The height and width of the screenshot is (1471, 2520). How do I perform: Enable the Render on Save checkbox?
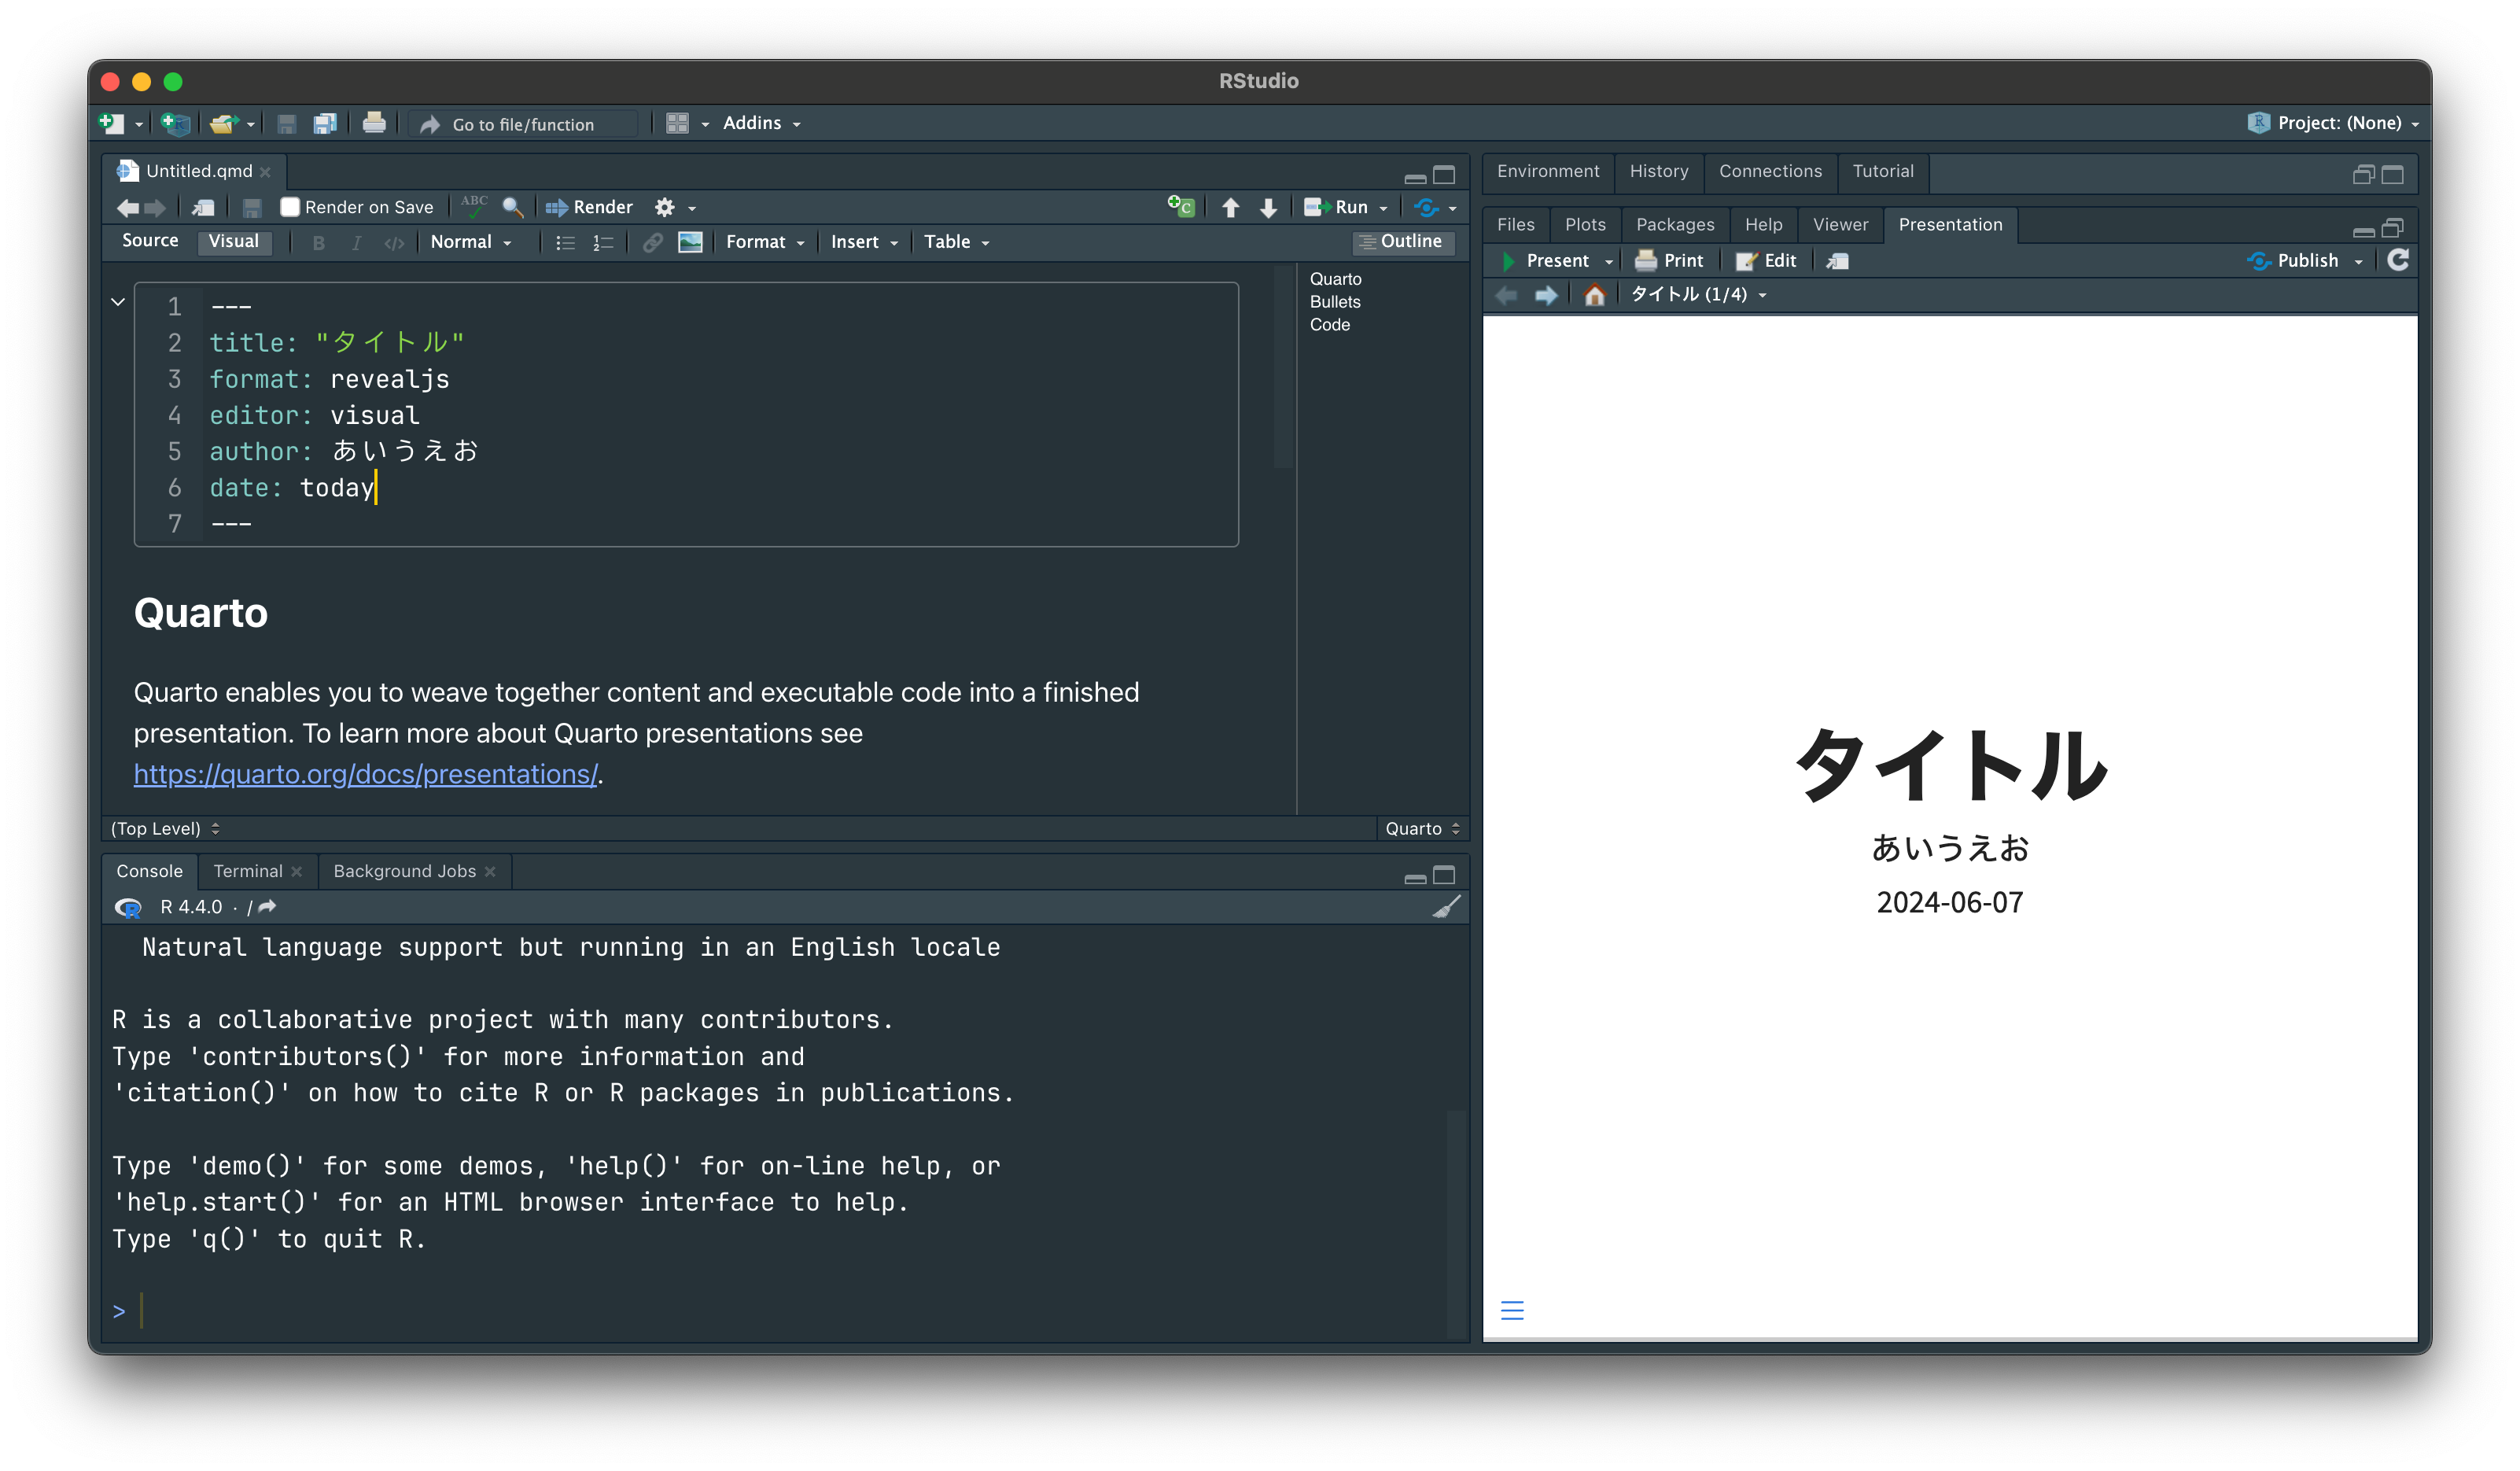pyautogui.click(x=290, y=207)
